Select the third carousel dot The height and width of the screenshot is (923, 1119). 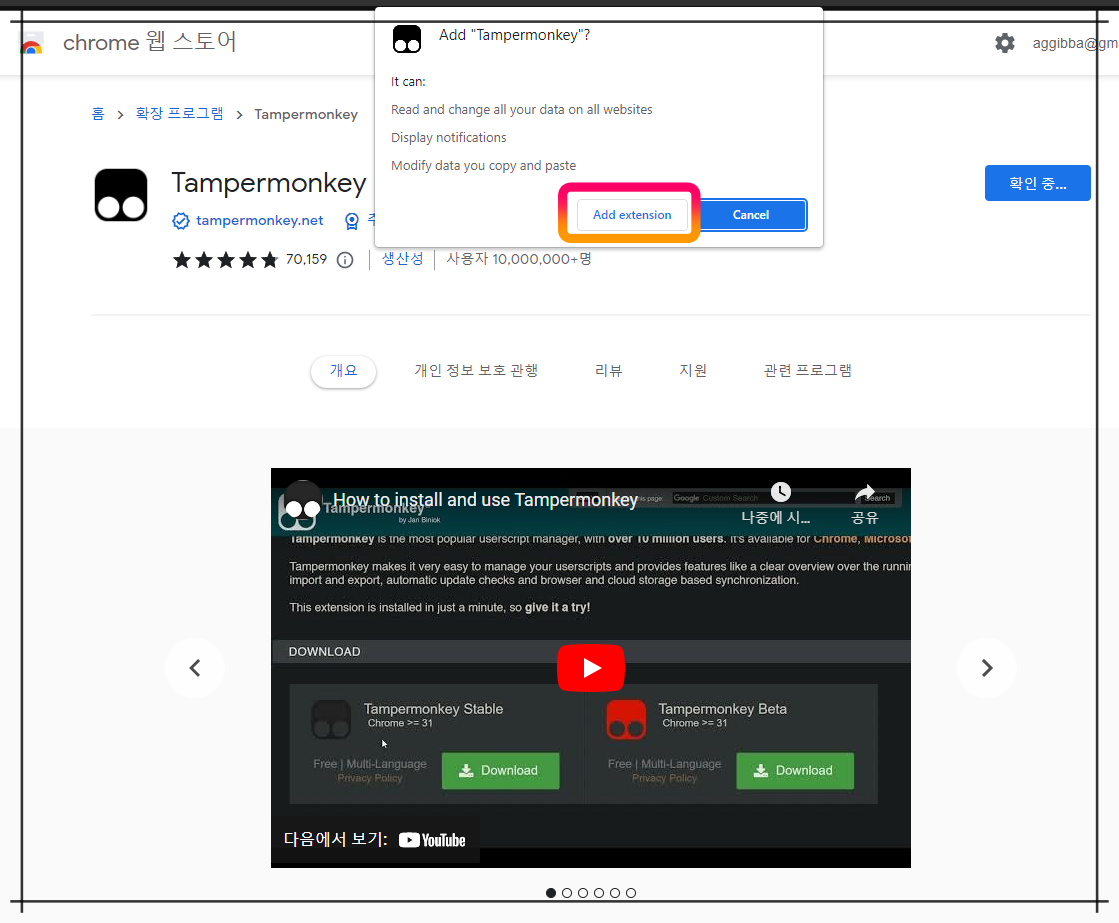(583, 893)
